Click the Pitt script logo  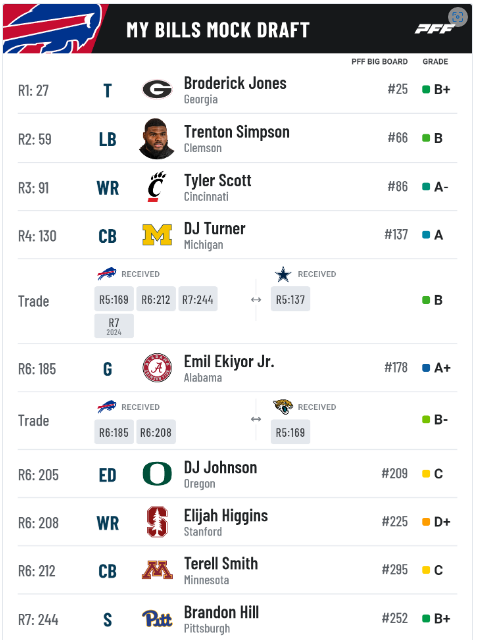tap(157, 618)
